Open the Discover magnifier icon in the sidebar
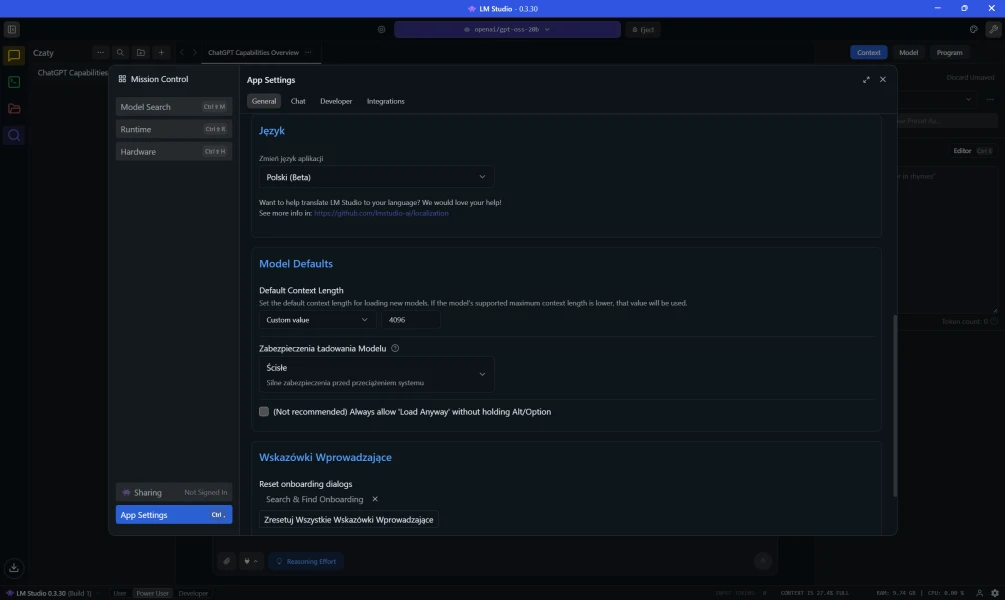 click(x=14, y=135)
